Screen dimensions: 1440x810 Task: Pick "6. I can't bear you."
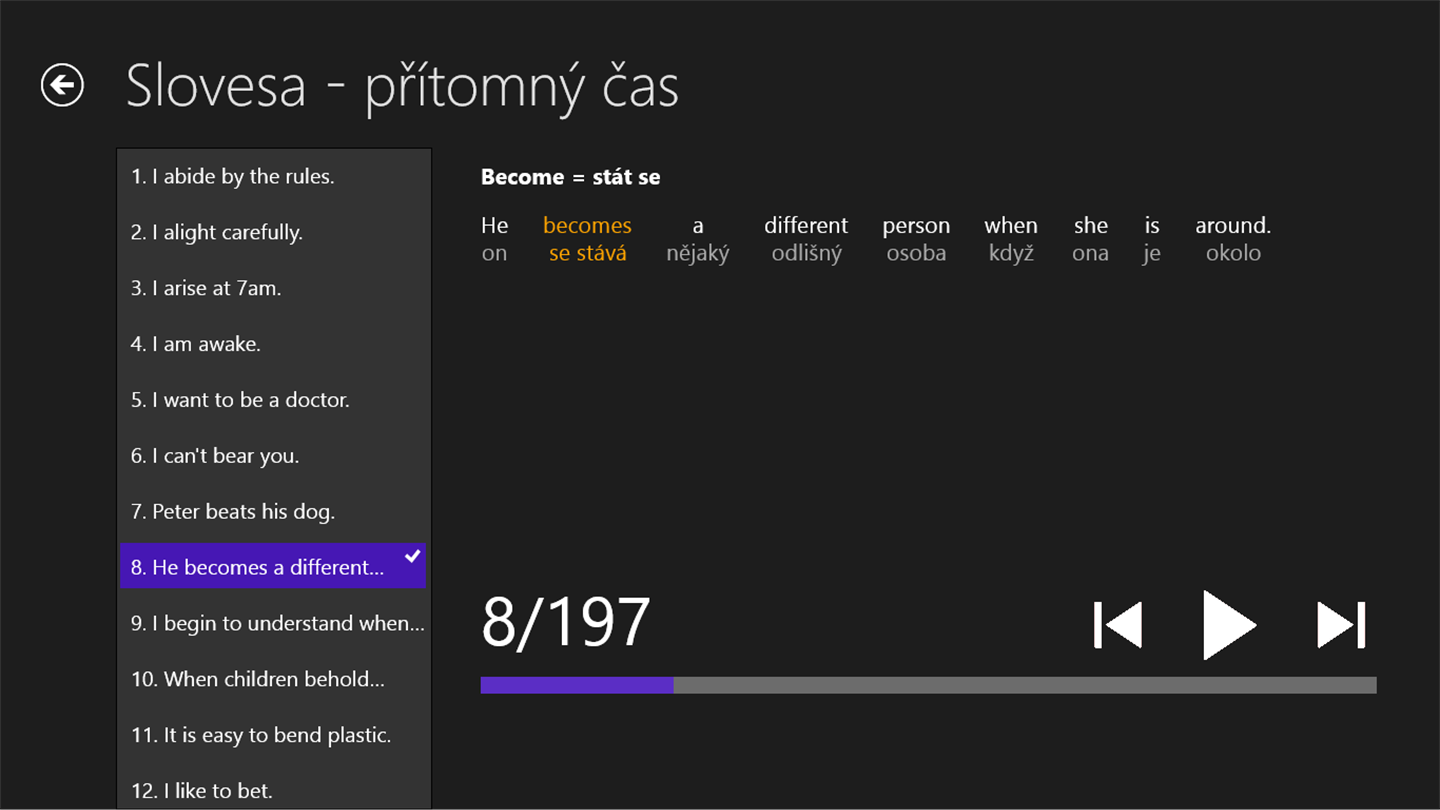tap(215, 457)
